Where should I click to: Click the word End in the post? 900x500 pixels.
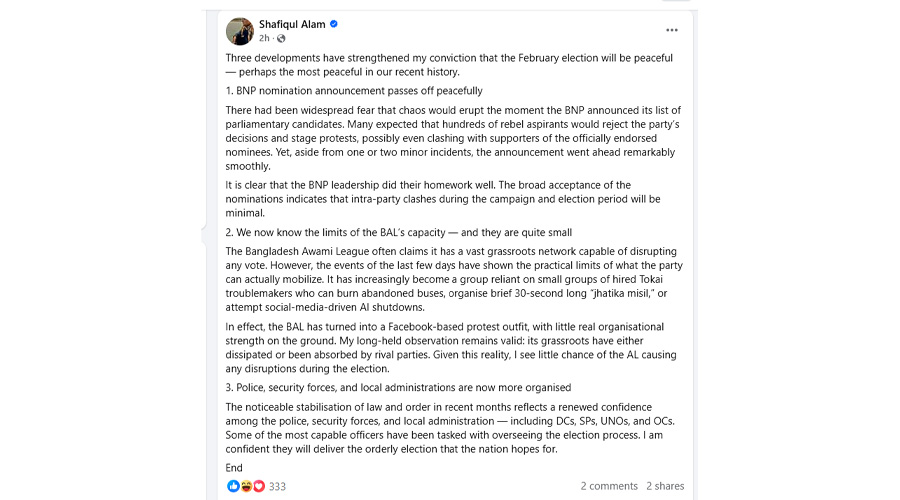pos(234,467)
